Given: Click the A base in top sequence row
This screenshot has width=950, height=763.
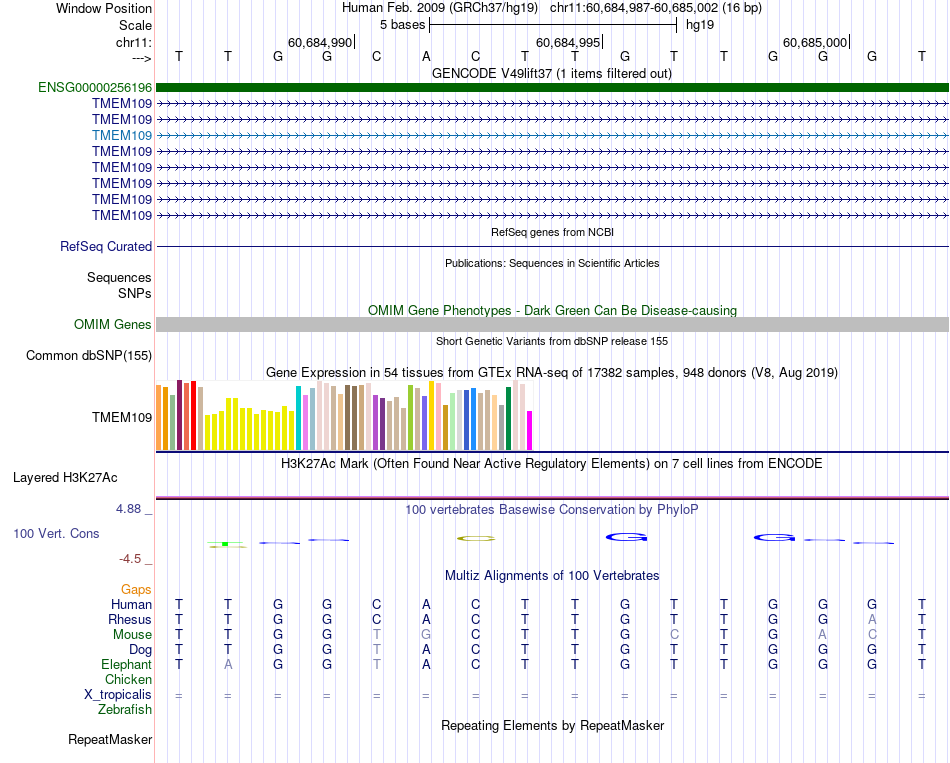Looking at the screenshot, I should 426,56.
